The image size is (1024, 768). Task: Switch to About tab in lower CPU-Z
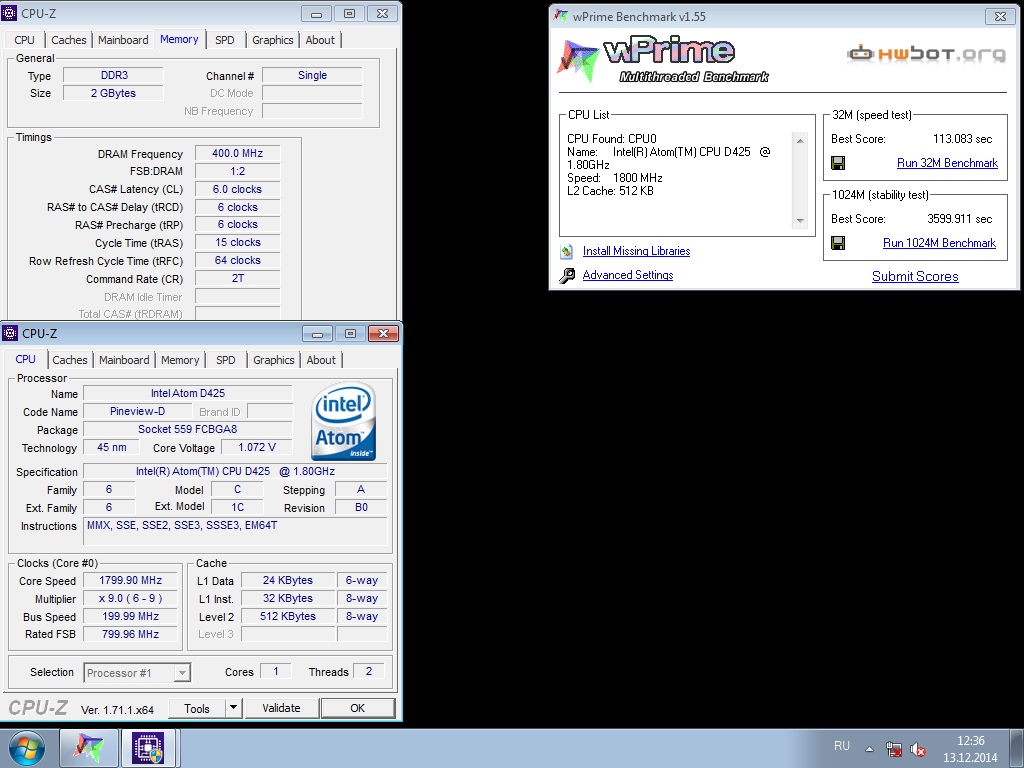(x=321, y=360)
